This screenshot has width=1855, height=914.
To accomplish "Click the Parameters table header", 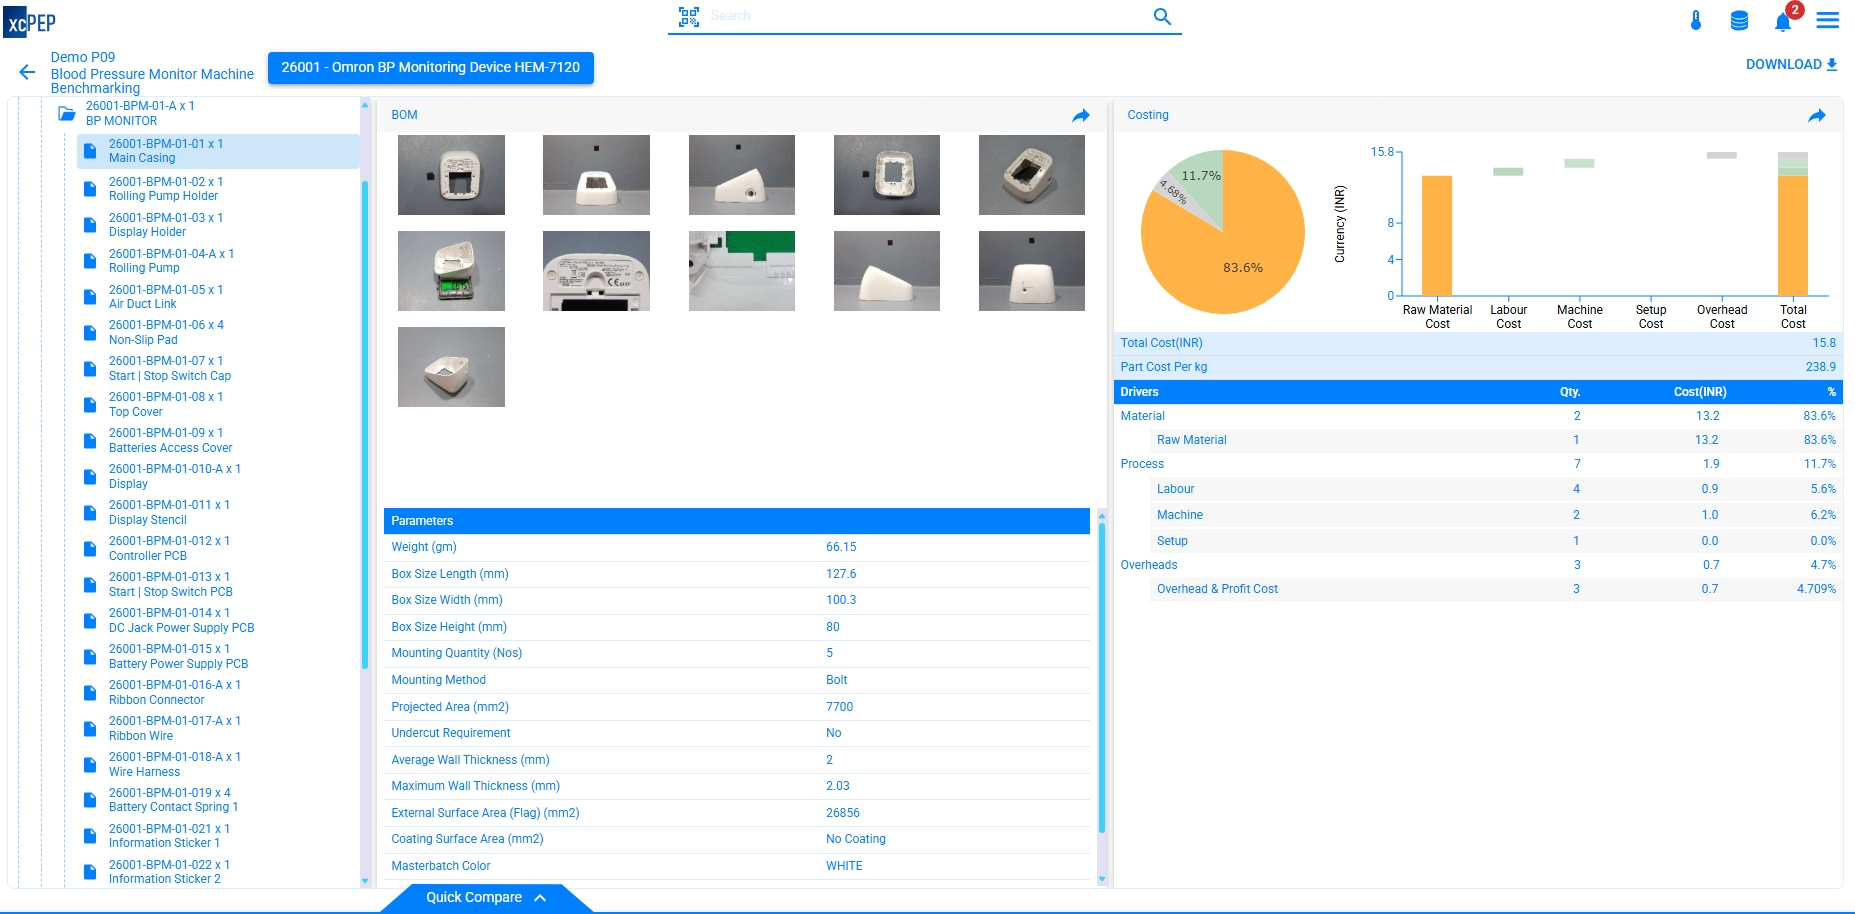I will tap(737, 521).
